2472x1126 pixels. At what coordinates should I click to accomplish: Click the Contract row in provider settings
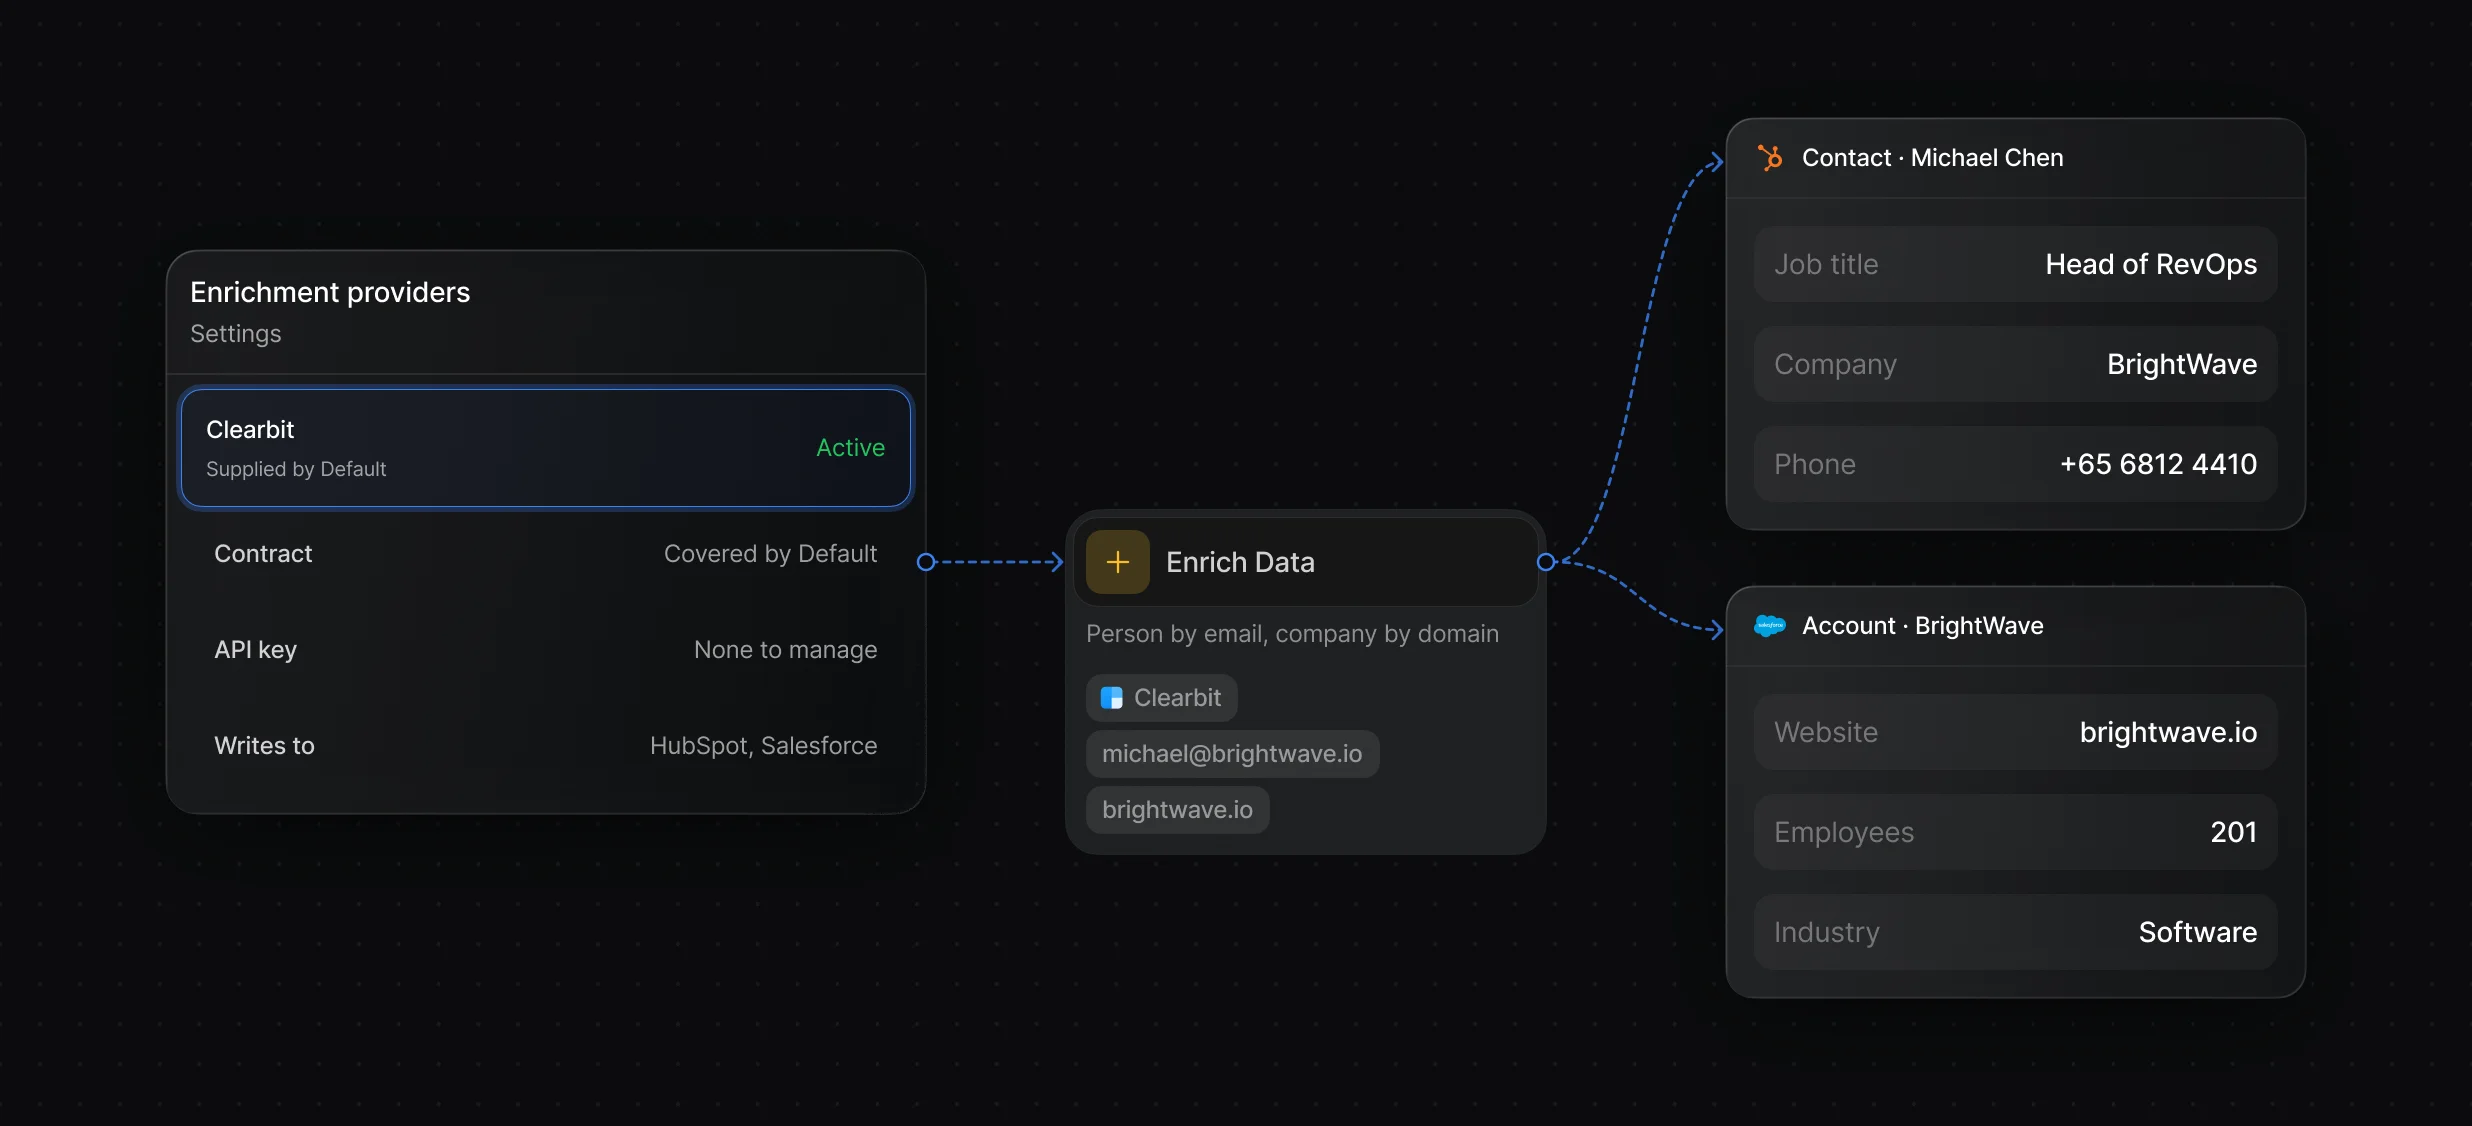[x=546, y=554]
